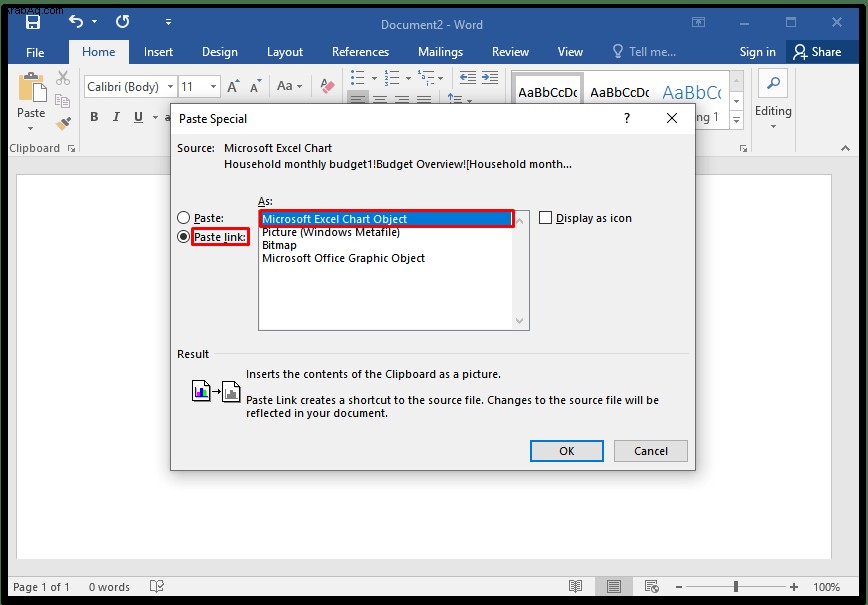
Task: Click Decrease Indent icon
Action: point(468,77)
